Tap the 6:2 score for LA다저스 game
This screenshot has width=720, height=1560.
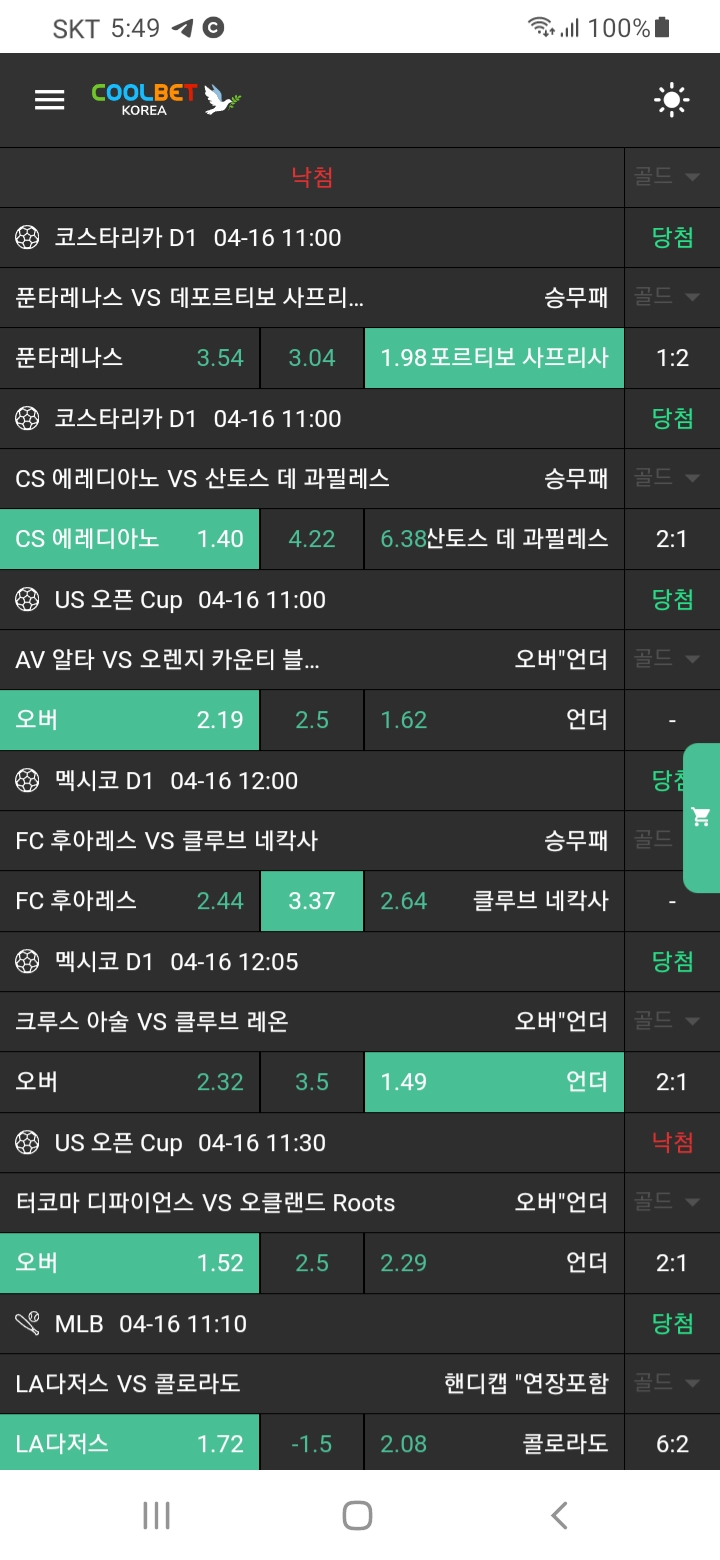point(672,1443)
